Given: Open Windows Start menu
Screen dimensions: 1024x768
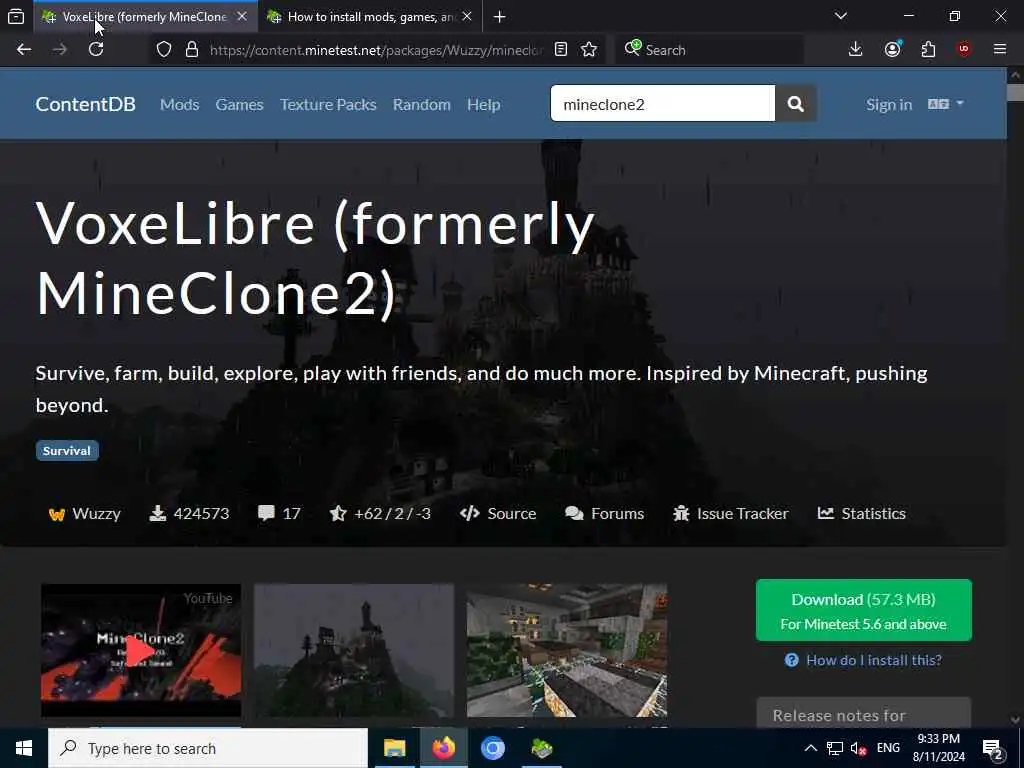Looking at the screenshot, I should (x=24, y=748).
